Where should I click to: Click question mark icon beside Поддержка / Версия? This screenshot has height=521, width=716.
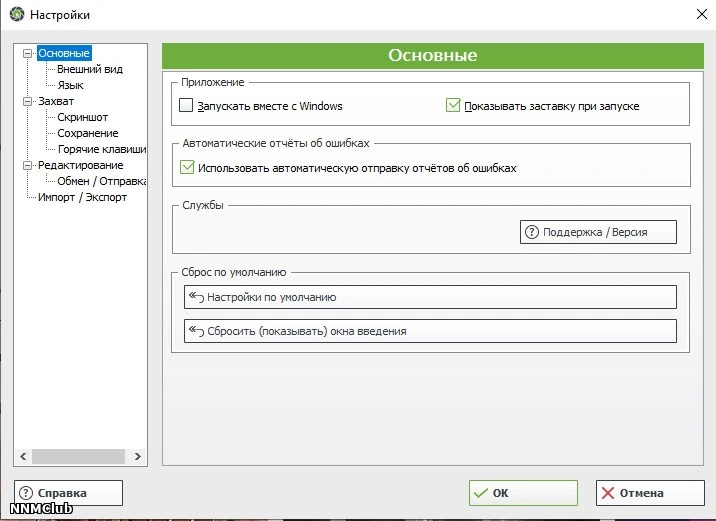[532, 232]
